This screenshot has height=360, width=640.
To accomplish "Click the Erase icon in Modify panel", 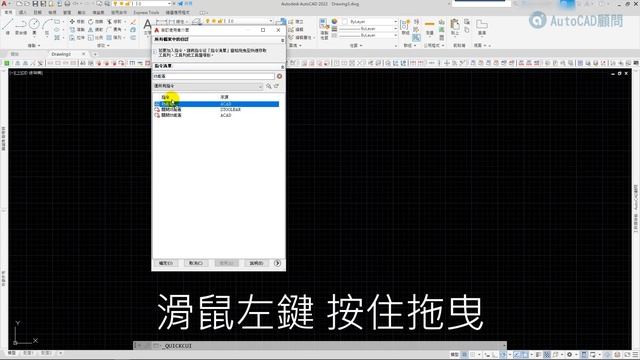I will click(133, 22).
